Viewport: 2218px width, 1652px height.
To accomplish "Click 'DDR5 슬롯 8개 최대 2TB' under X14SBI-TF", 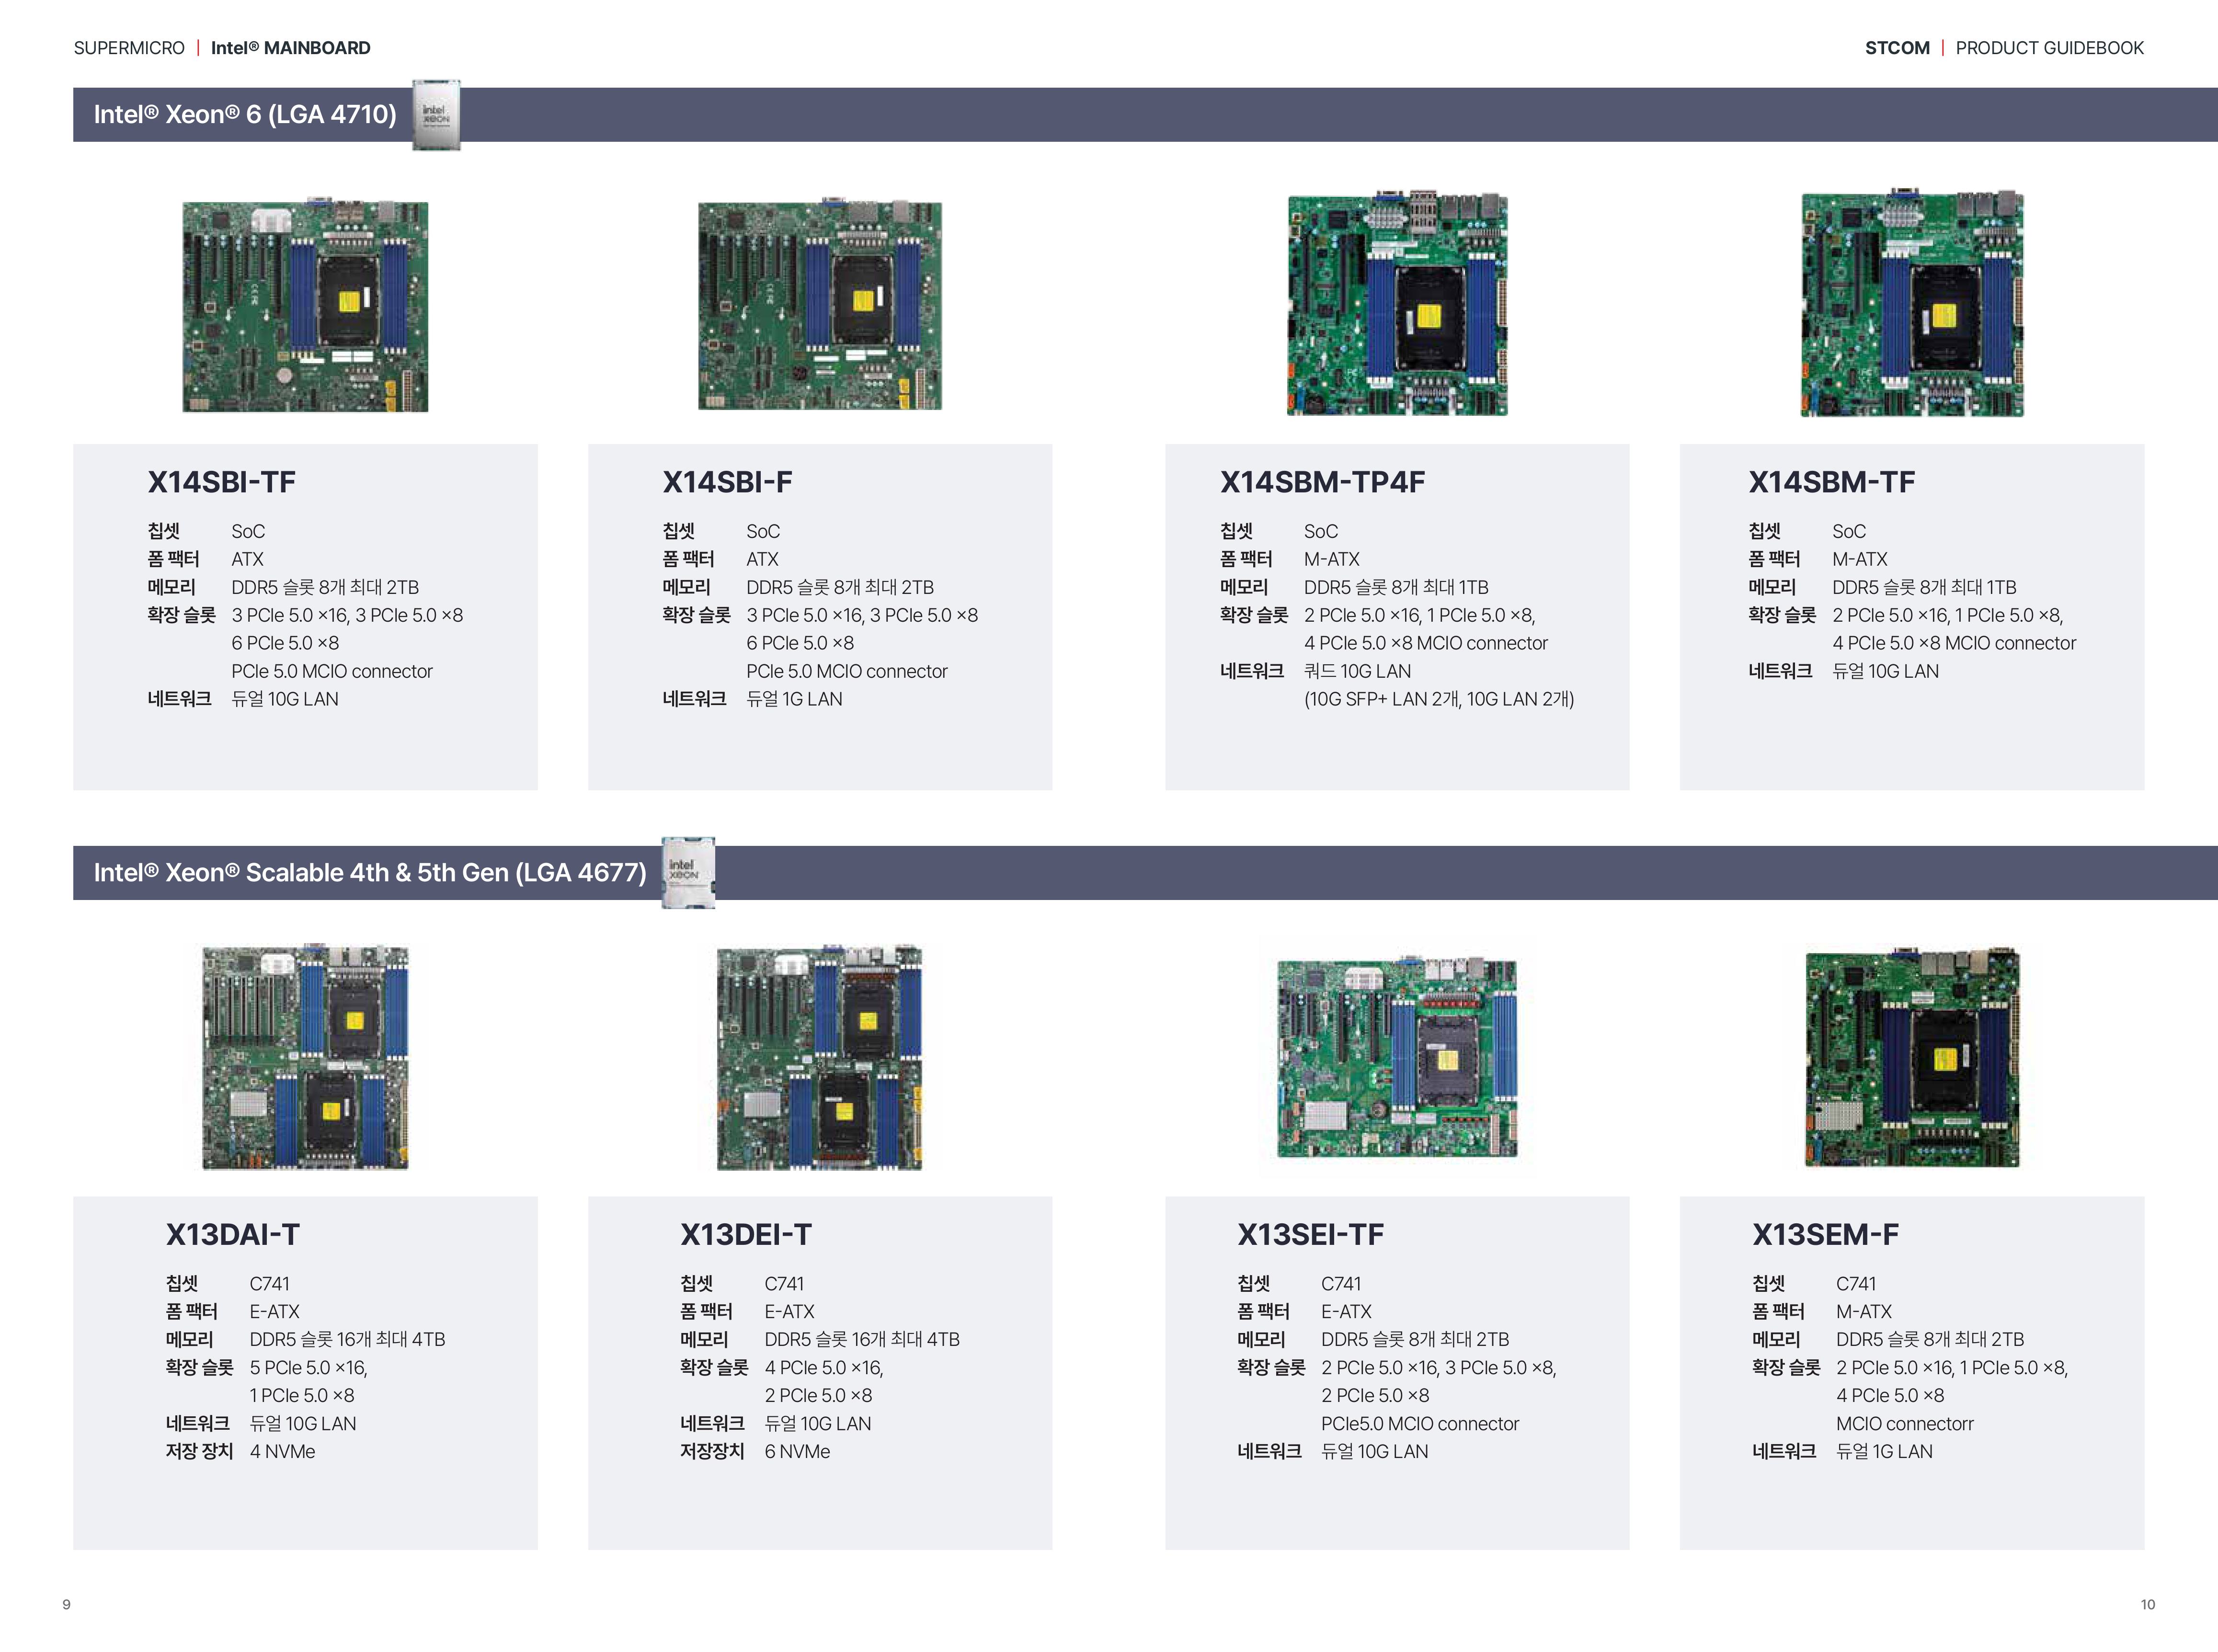I will click(325, 587).
